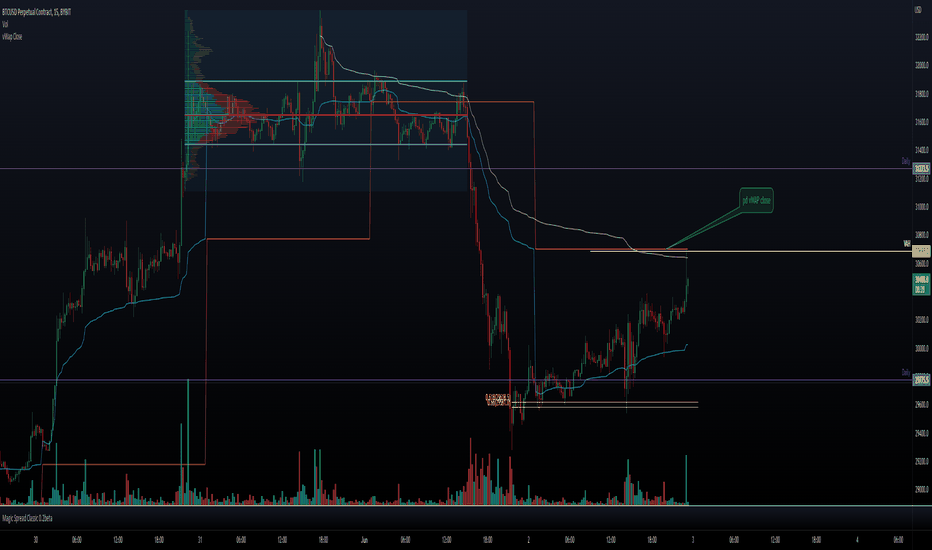Click the 'Jun' date label on time axis

pyautogui.click(x=364, y=540)
